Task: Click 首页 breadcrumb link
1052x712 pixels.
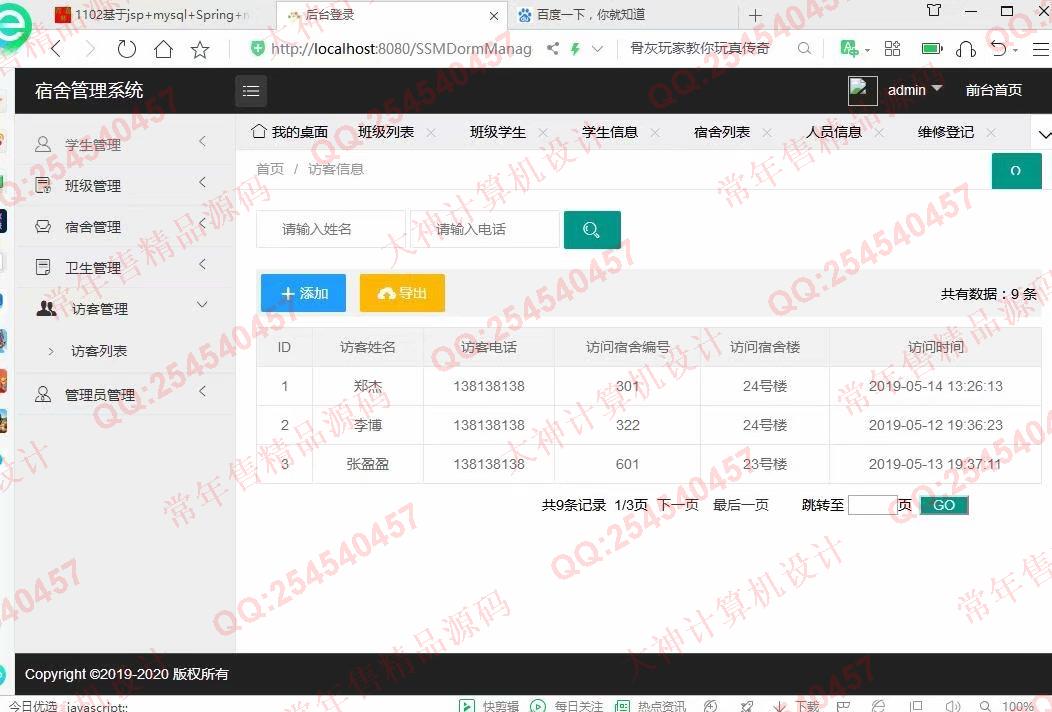Action: click(270, 169)
